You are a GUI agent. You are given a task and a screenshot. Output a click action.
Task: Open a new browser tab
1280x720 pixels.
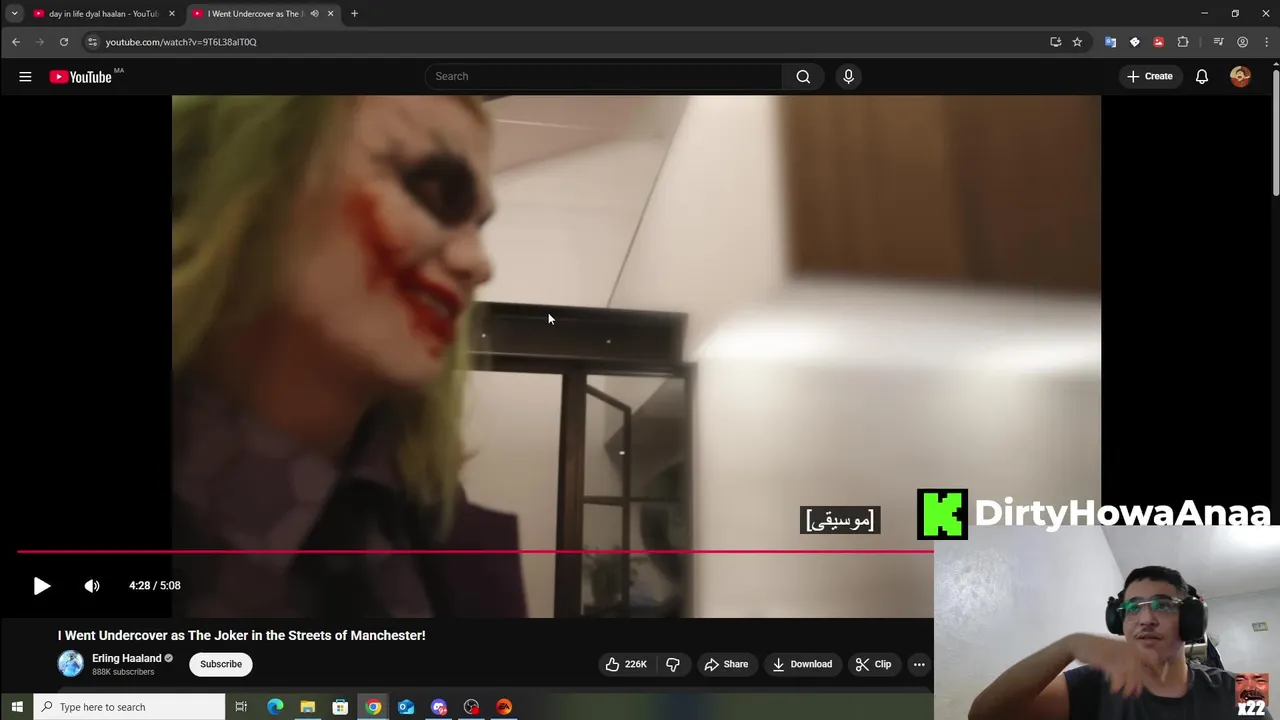pyautogui.click(x=354, y=14)
